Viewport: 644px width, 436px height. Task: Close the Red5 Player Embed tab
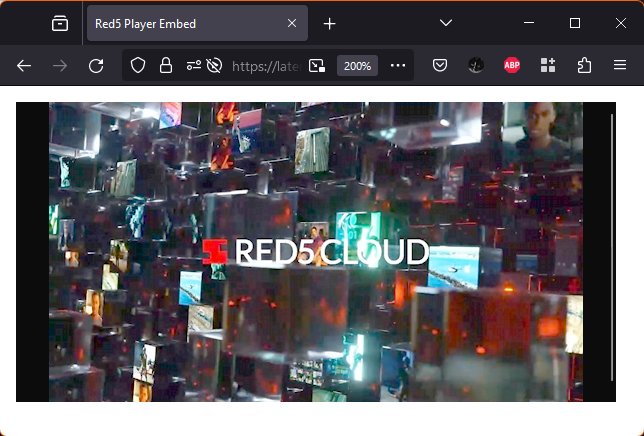(292, 23)
